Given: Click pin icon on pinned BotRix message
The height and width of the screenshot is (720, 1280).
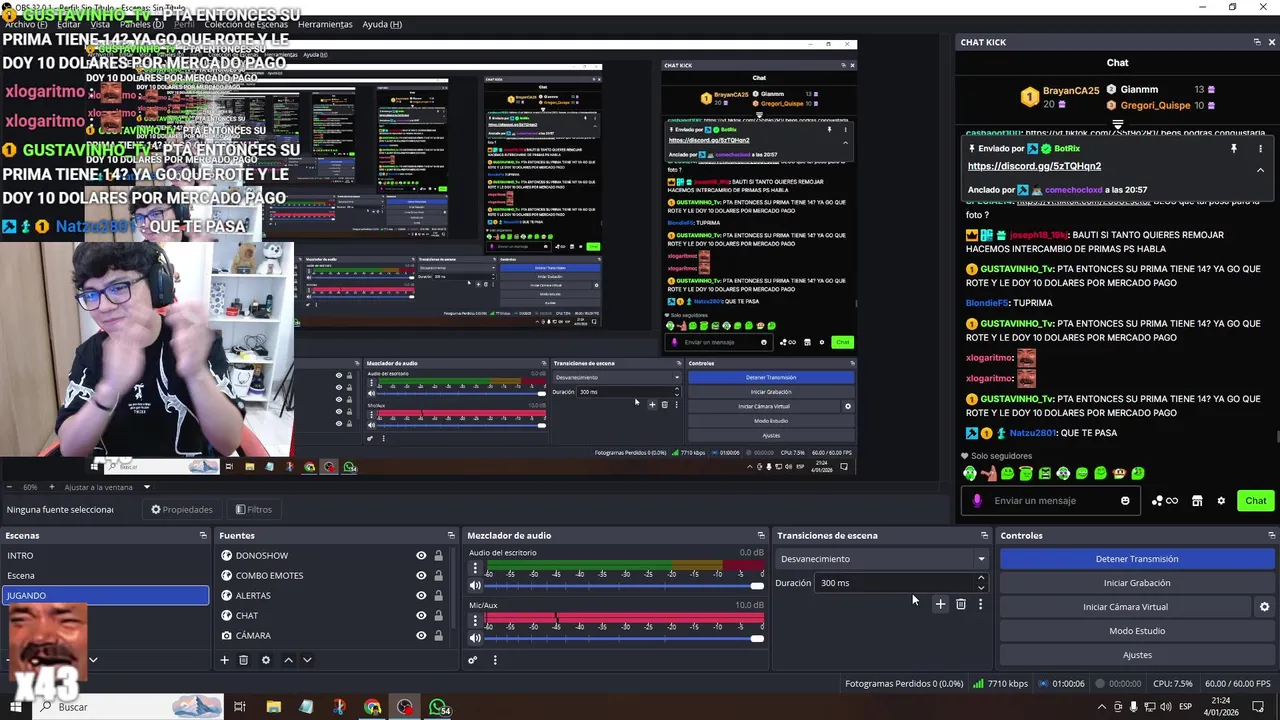Looking at the screenshot, I should tap(1234, 148).
